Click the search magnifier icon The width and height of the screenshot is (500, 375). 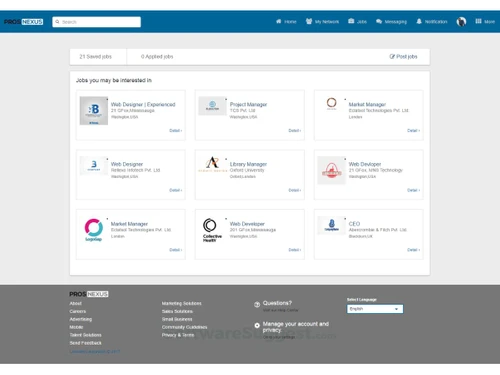pyautogui.click(x=57, y=22)
